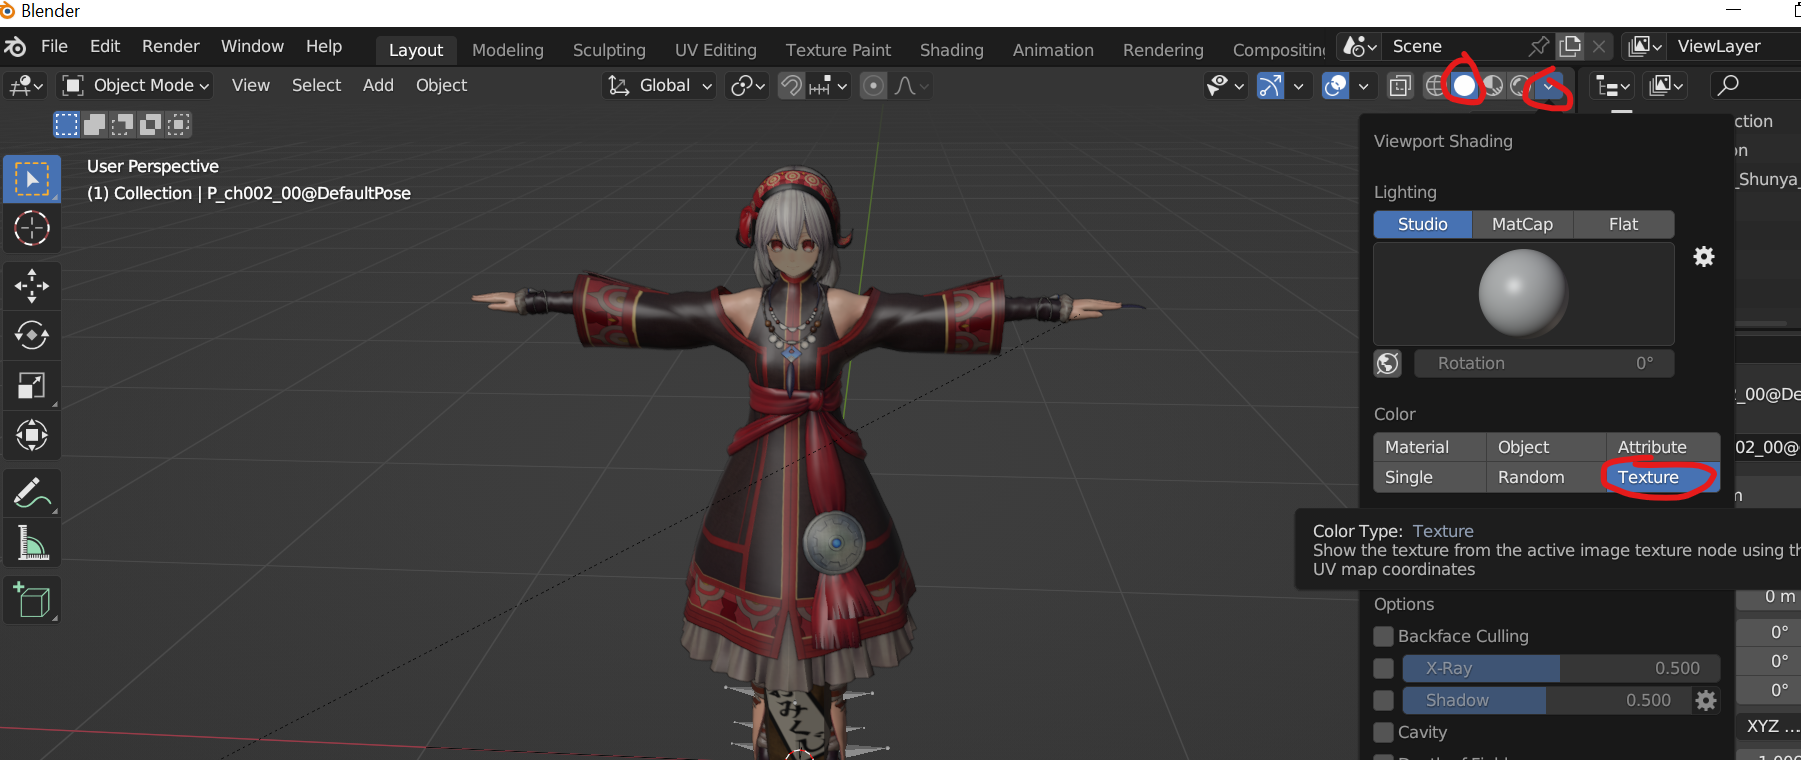Pin the scene to the workspace
Screen dimensions: 1801x760
click(1540, 47)
